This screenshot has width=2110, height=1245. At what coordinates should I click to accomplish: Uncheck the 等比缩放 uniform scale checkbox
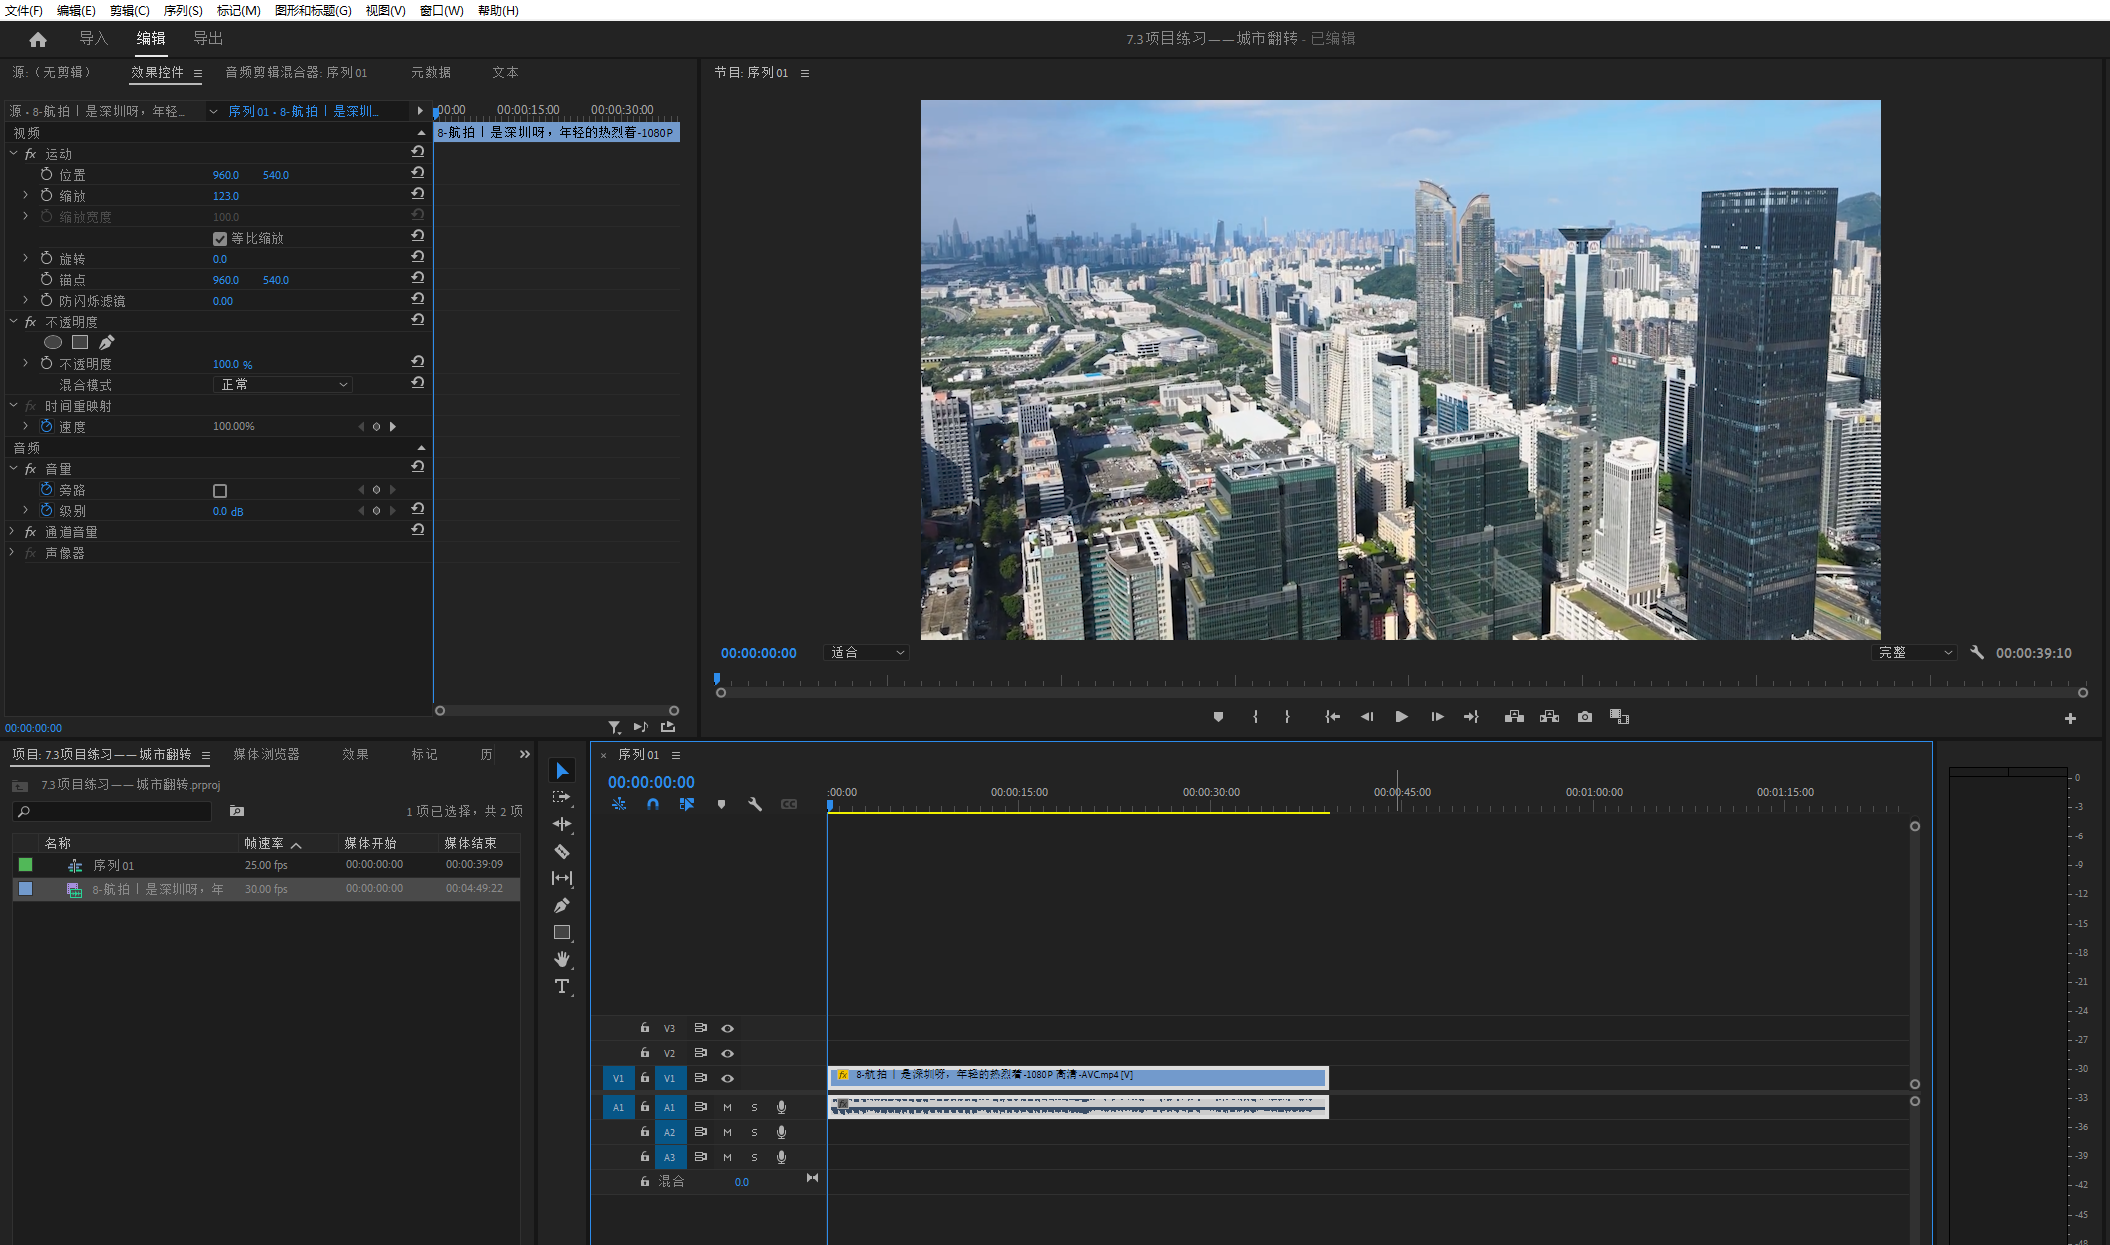click(x=220, y=239)
